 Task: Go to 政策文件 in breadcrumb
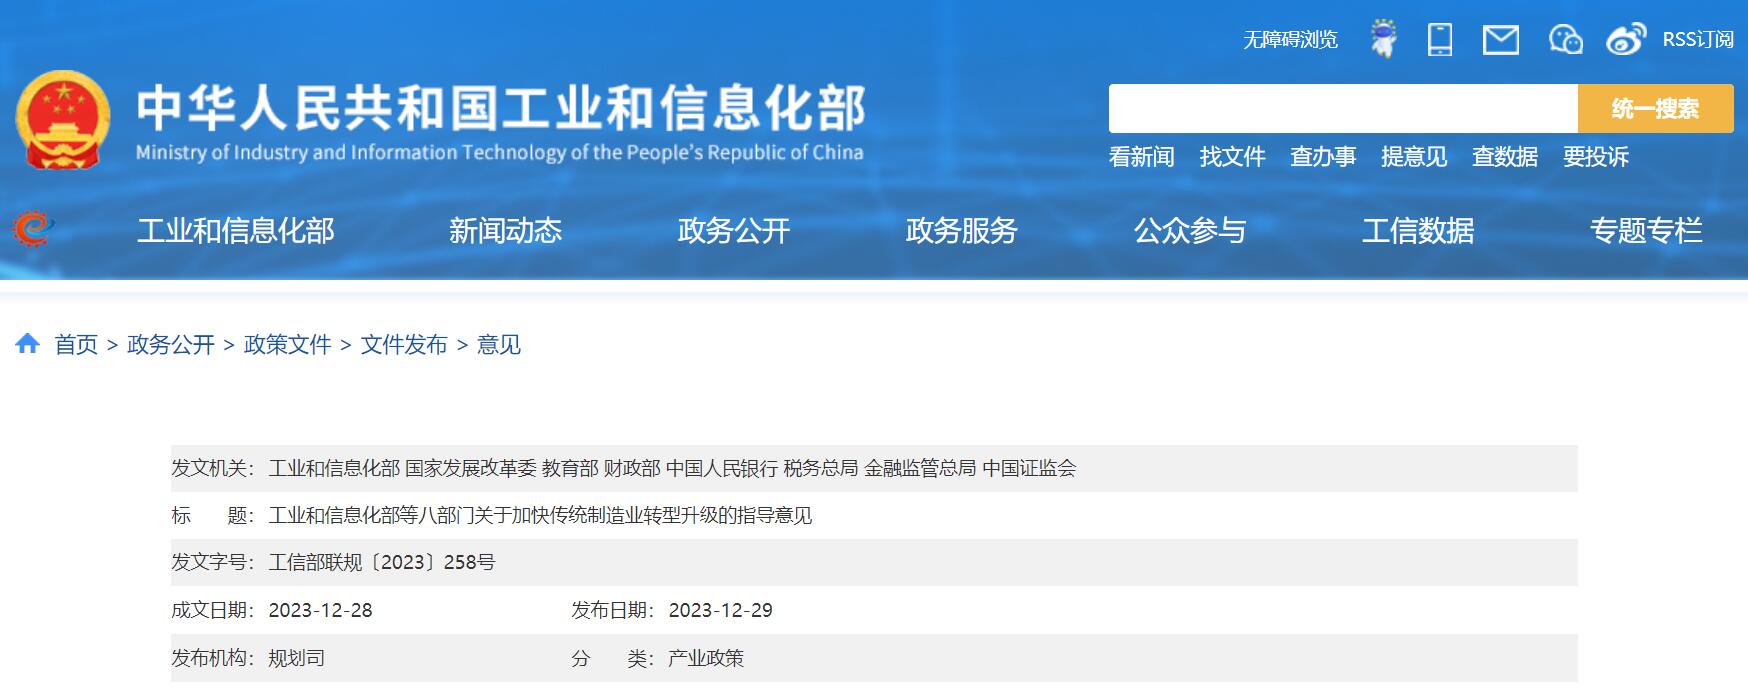point(288,345)
